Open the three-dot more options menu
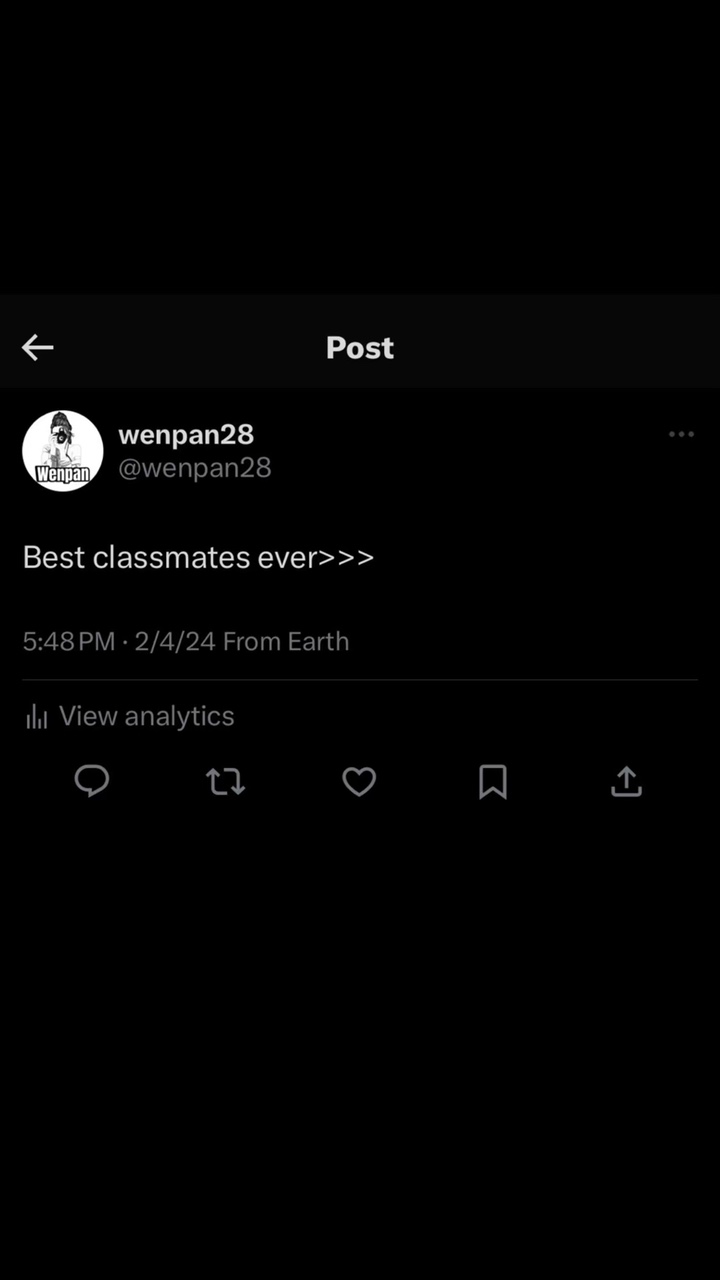 [681, 434]
